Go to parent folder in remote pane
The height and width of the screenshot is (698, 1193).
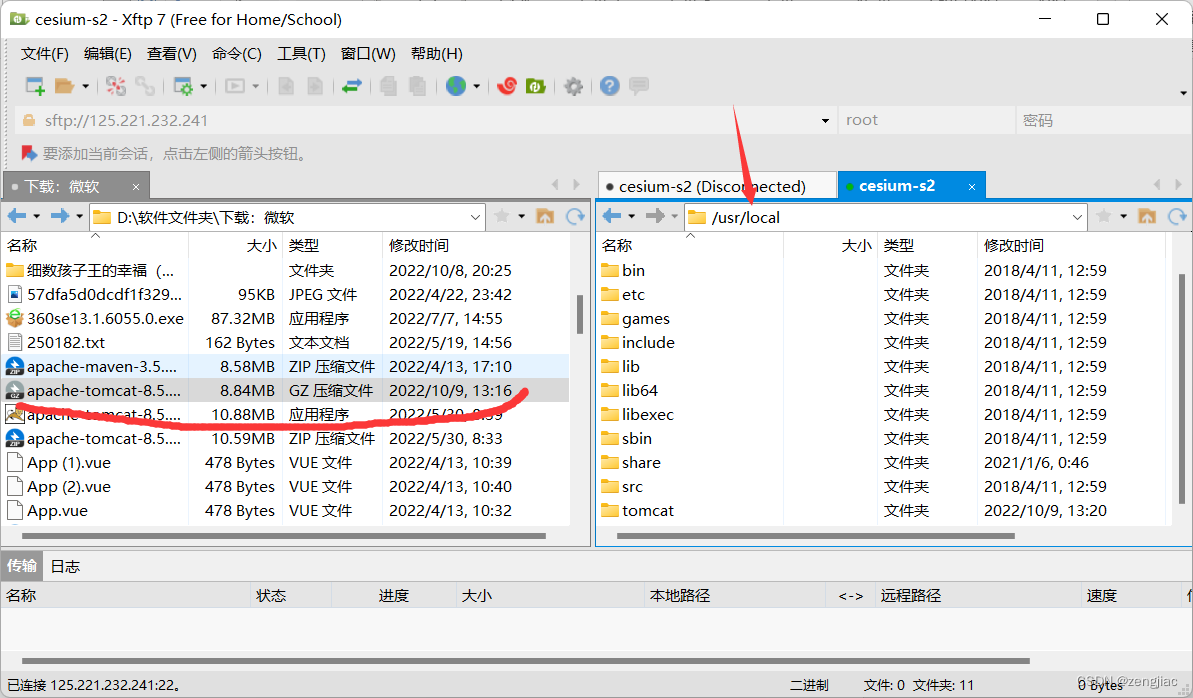tap(1147, 217)
